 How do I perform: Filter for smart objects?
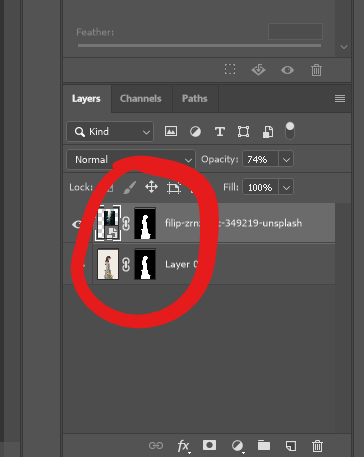point(268,132)
